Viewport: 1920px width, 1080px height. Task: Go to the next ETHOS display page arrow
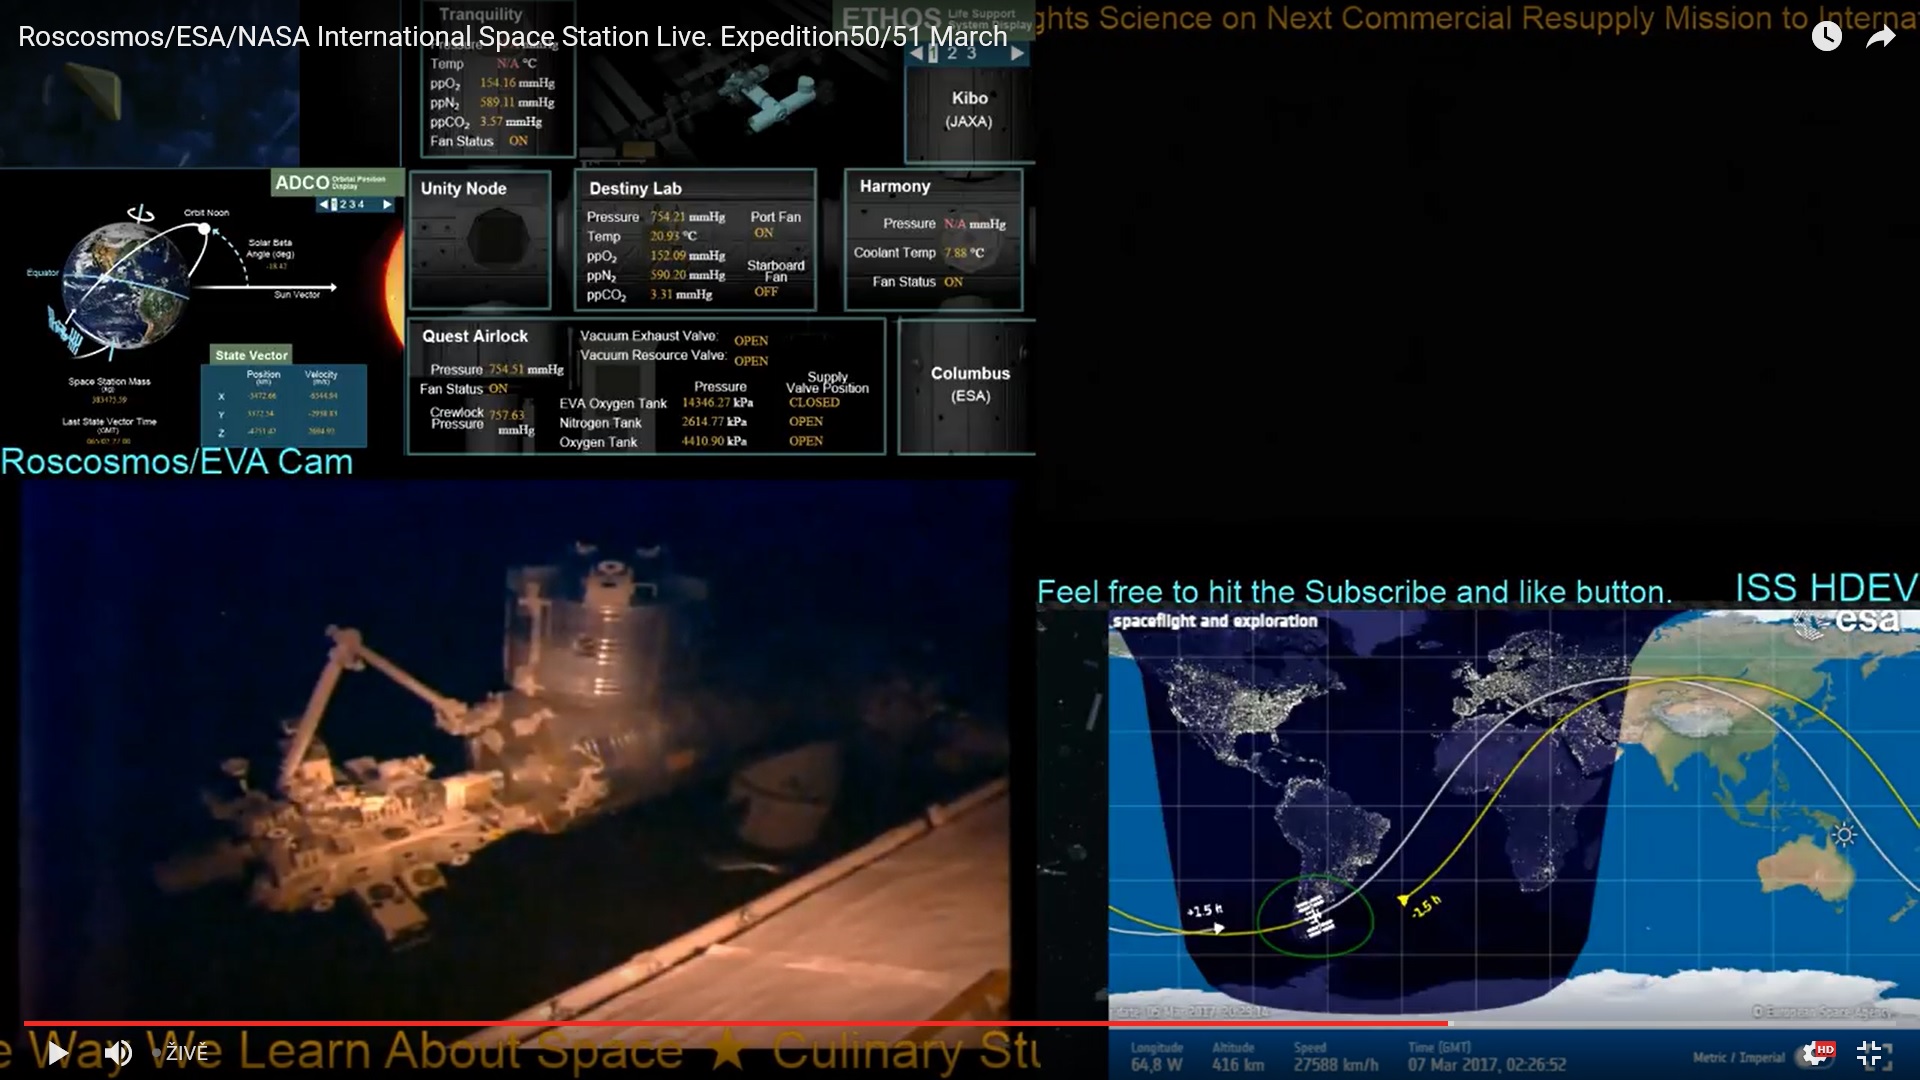pyautogui.click(x=1017, y=53)
